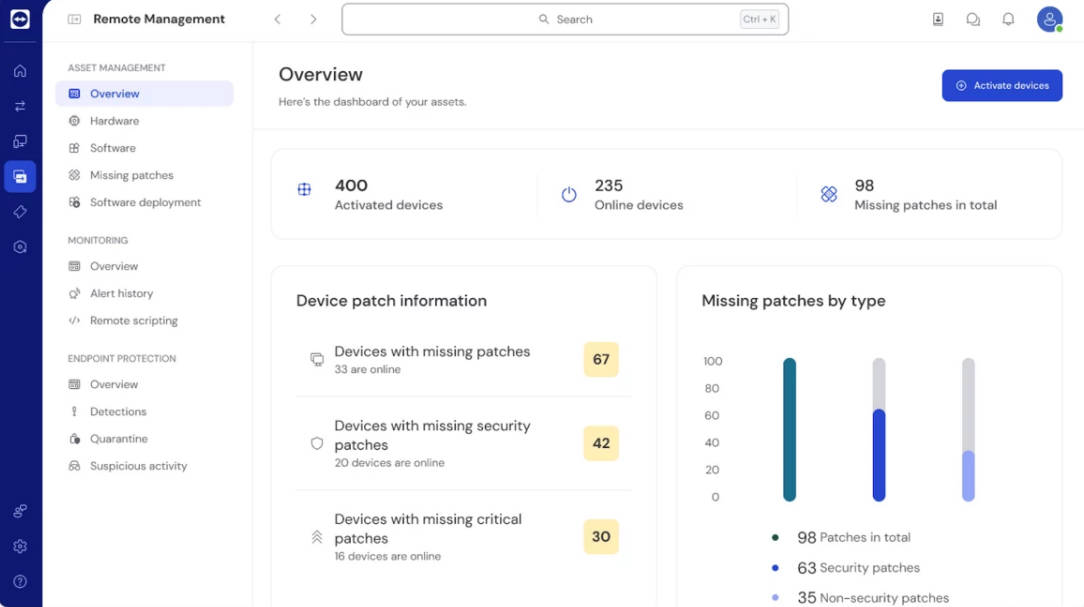
Task: Open the Help question mark icon
Action: click(20, 581)
